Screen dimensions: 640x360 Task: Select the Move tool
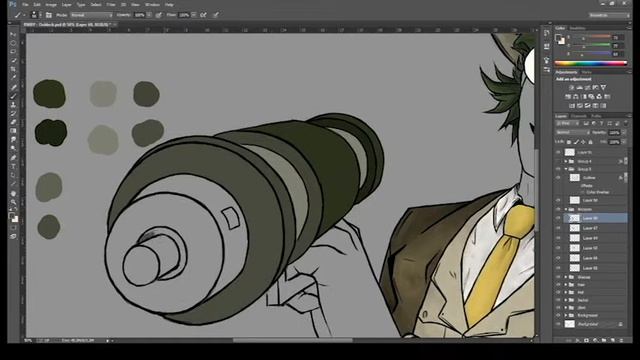tap(13, 35)
